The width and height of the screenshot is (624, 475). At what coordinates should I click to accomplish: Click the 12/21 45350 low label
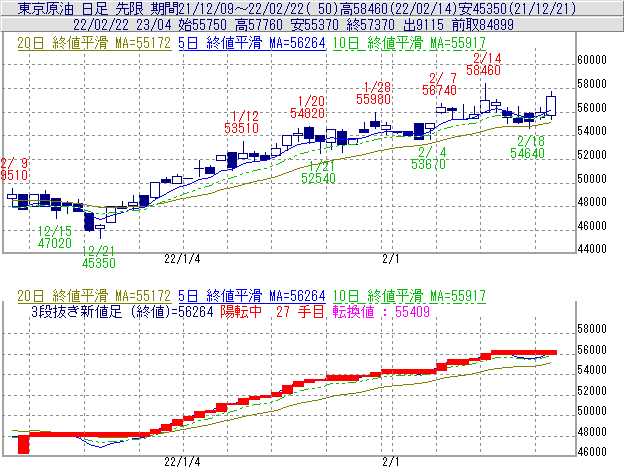(x=99, y=257)
